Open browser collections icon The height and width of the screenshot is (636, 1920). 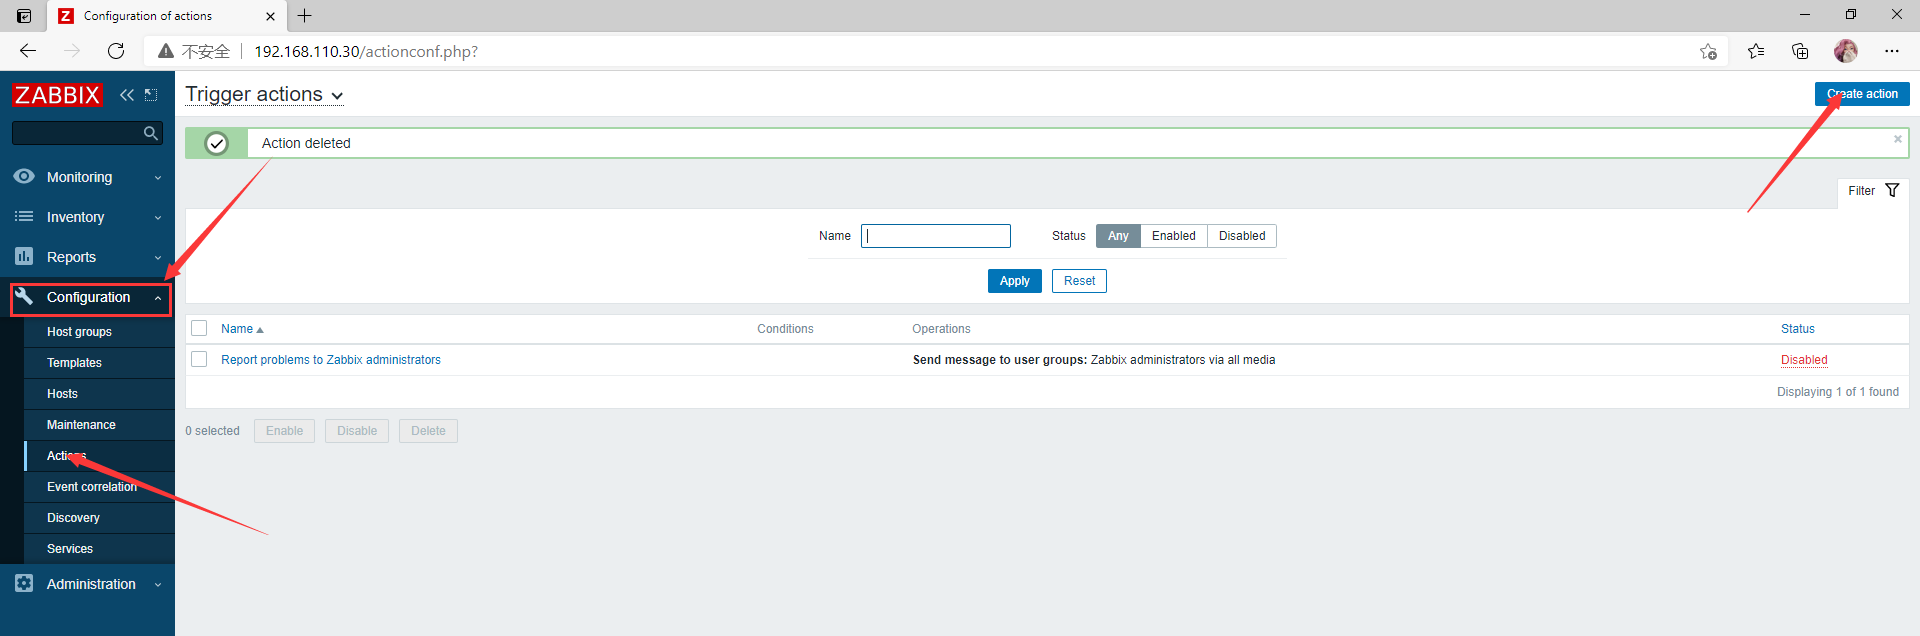(1800, 51)
